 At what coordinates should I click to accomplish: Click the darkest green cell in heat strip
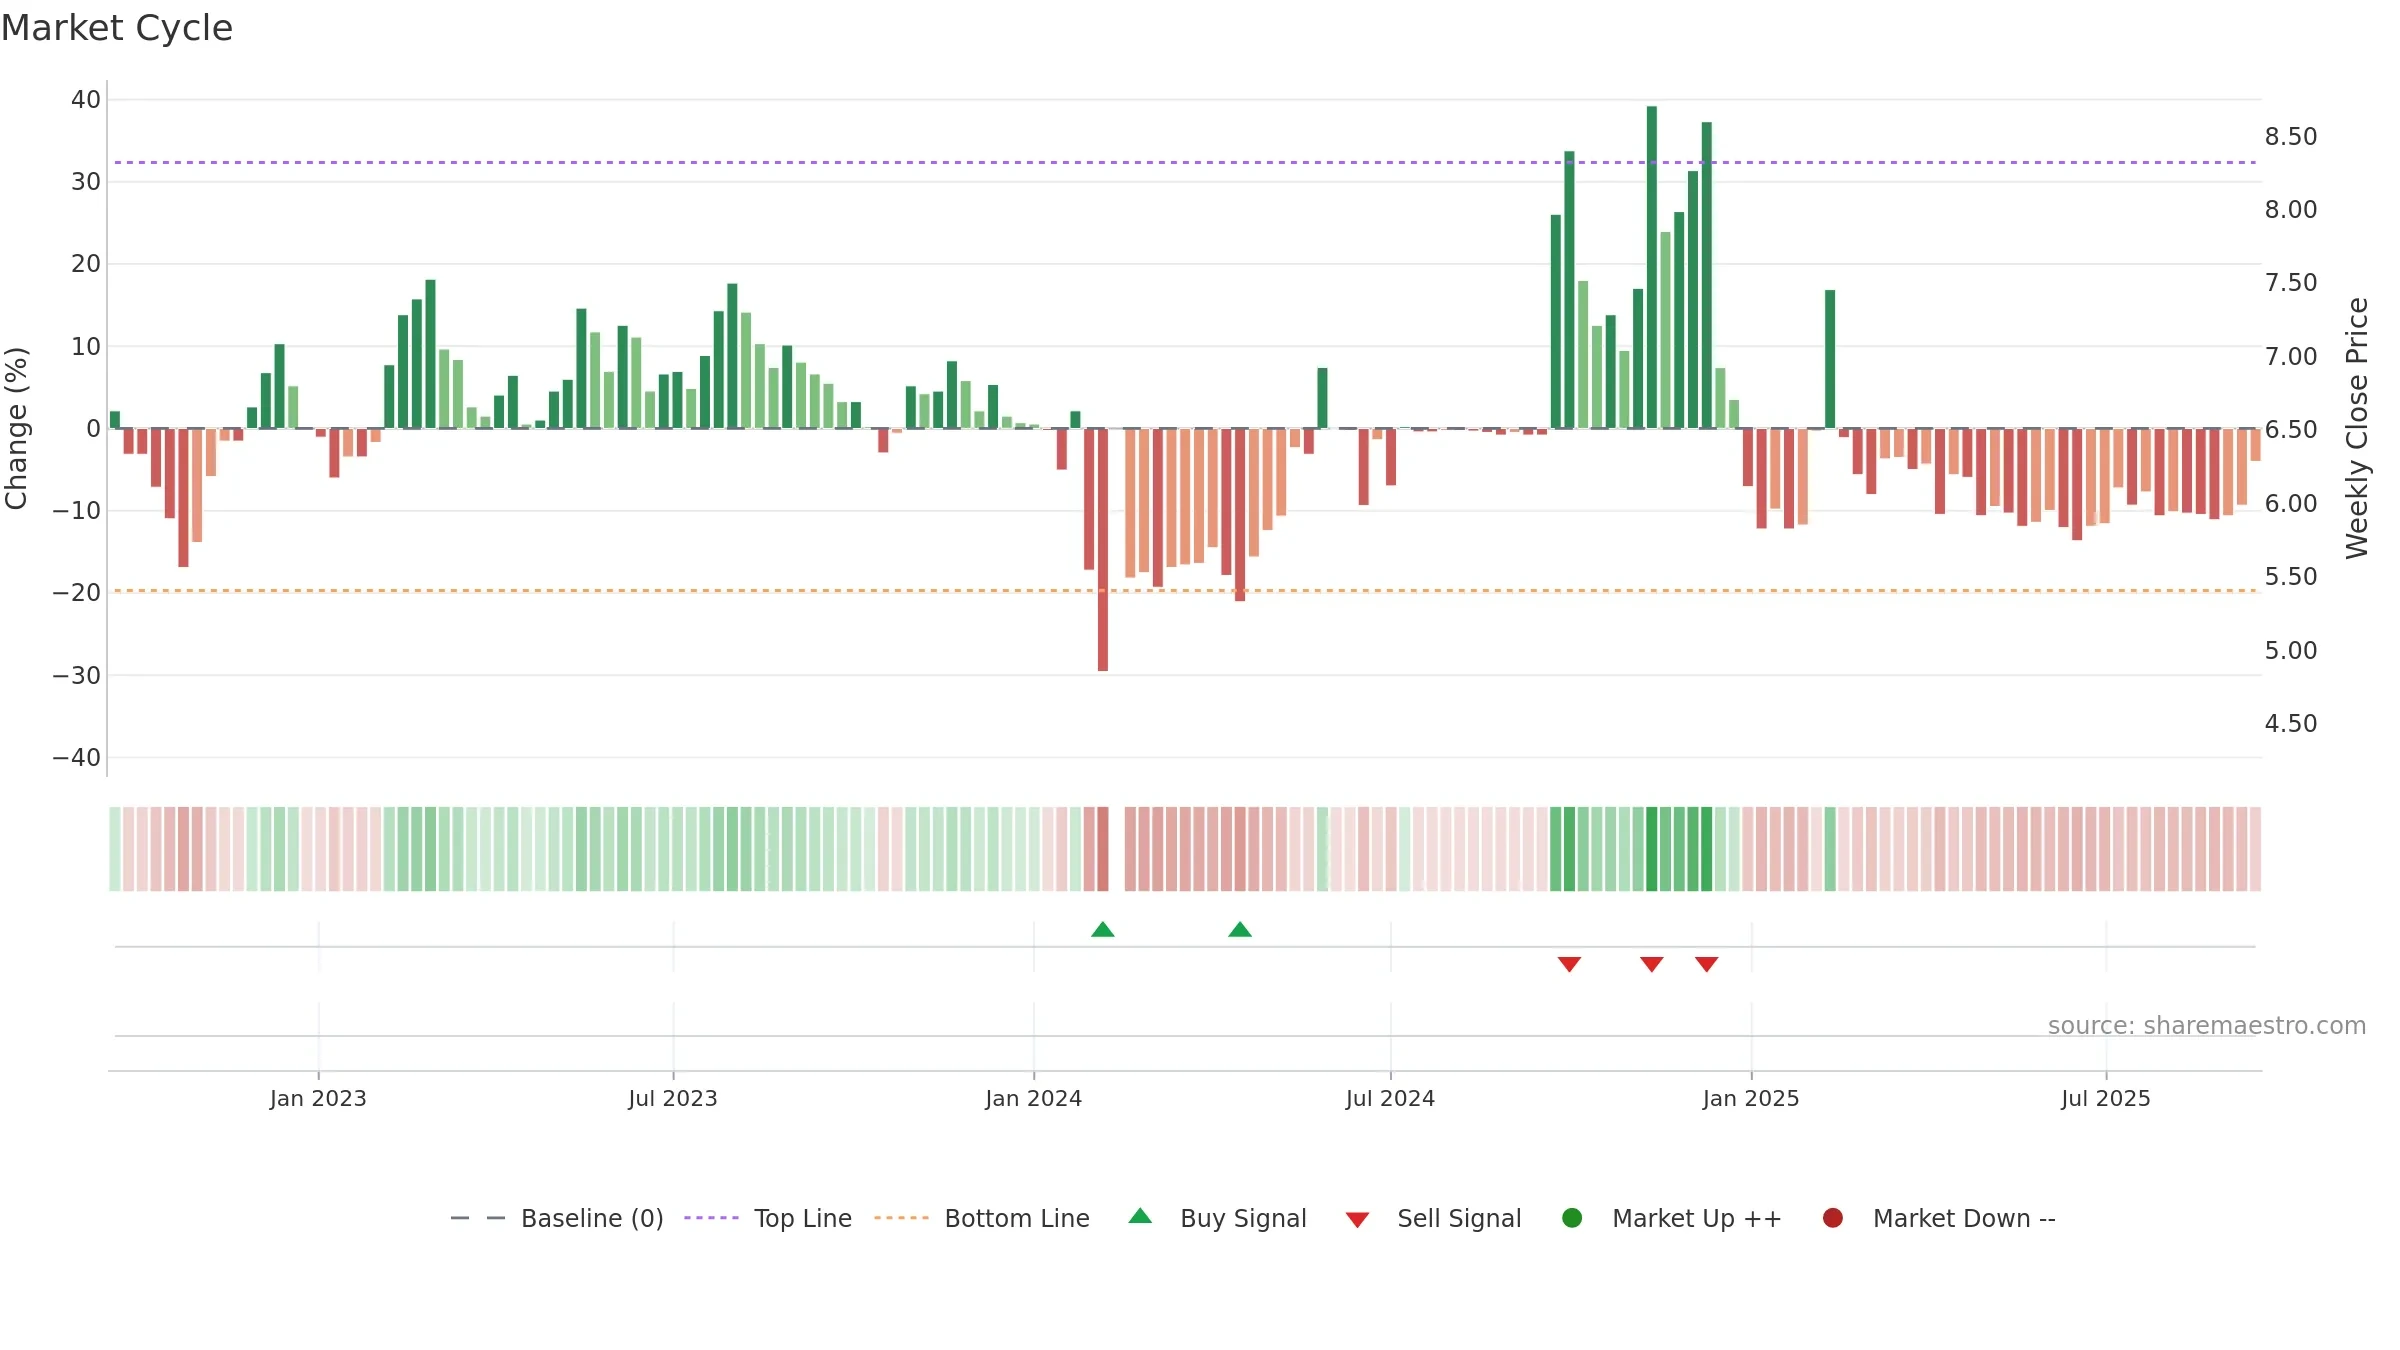1652,849
